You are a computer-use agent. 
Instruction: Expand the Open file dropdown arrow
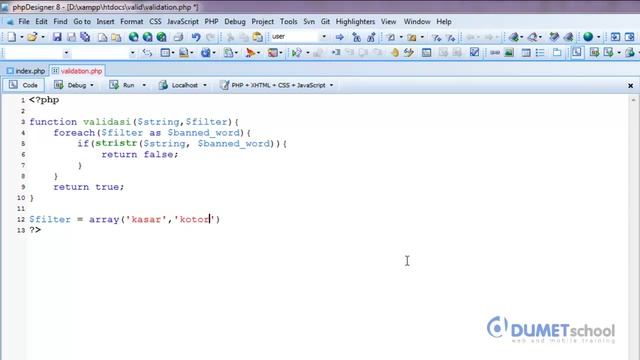pyautogui.click(x=42, y=37)
